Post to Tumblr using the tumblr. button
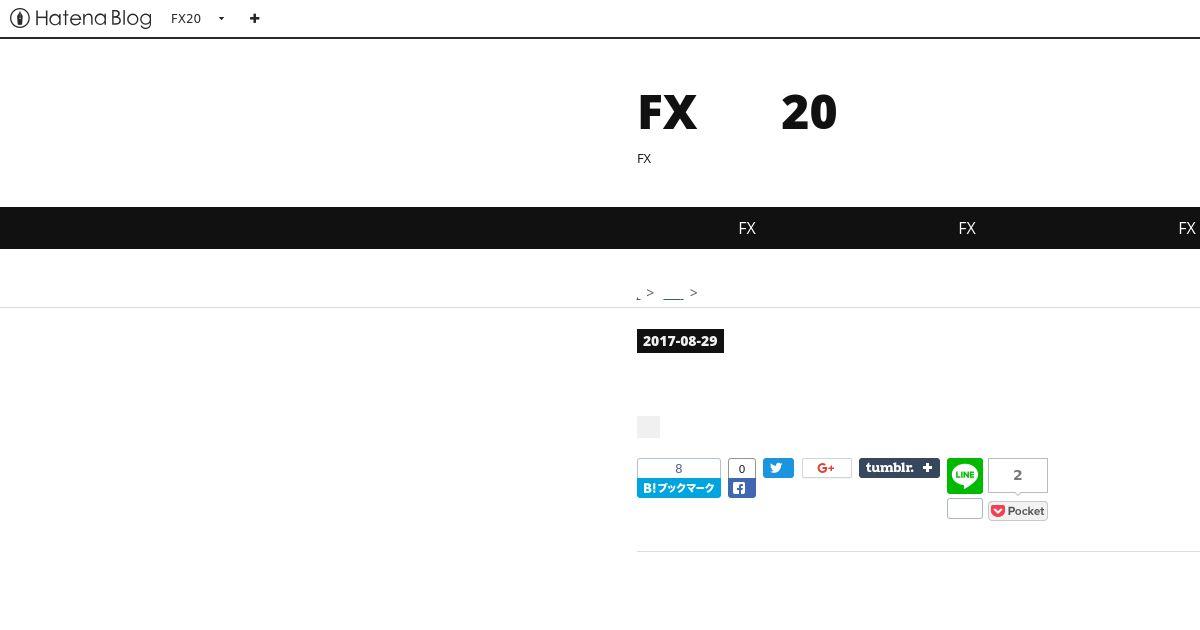Screen dimensions: 1200x630 coord(899,468)
